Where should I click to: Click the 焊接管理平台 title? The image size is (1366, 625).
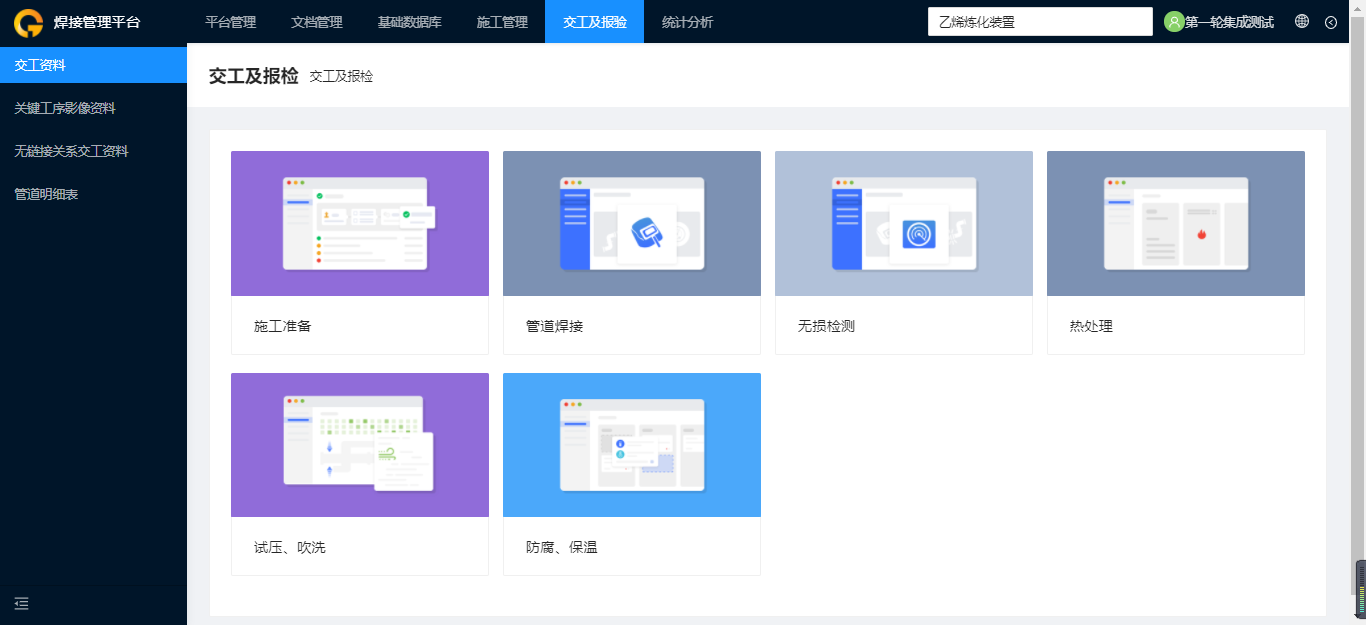click(x=97, y=22)
